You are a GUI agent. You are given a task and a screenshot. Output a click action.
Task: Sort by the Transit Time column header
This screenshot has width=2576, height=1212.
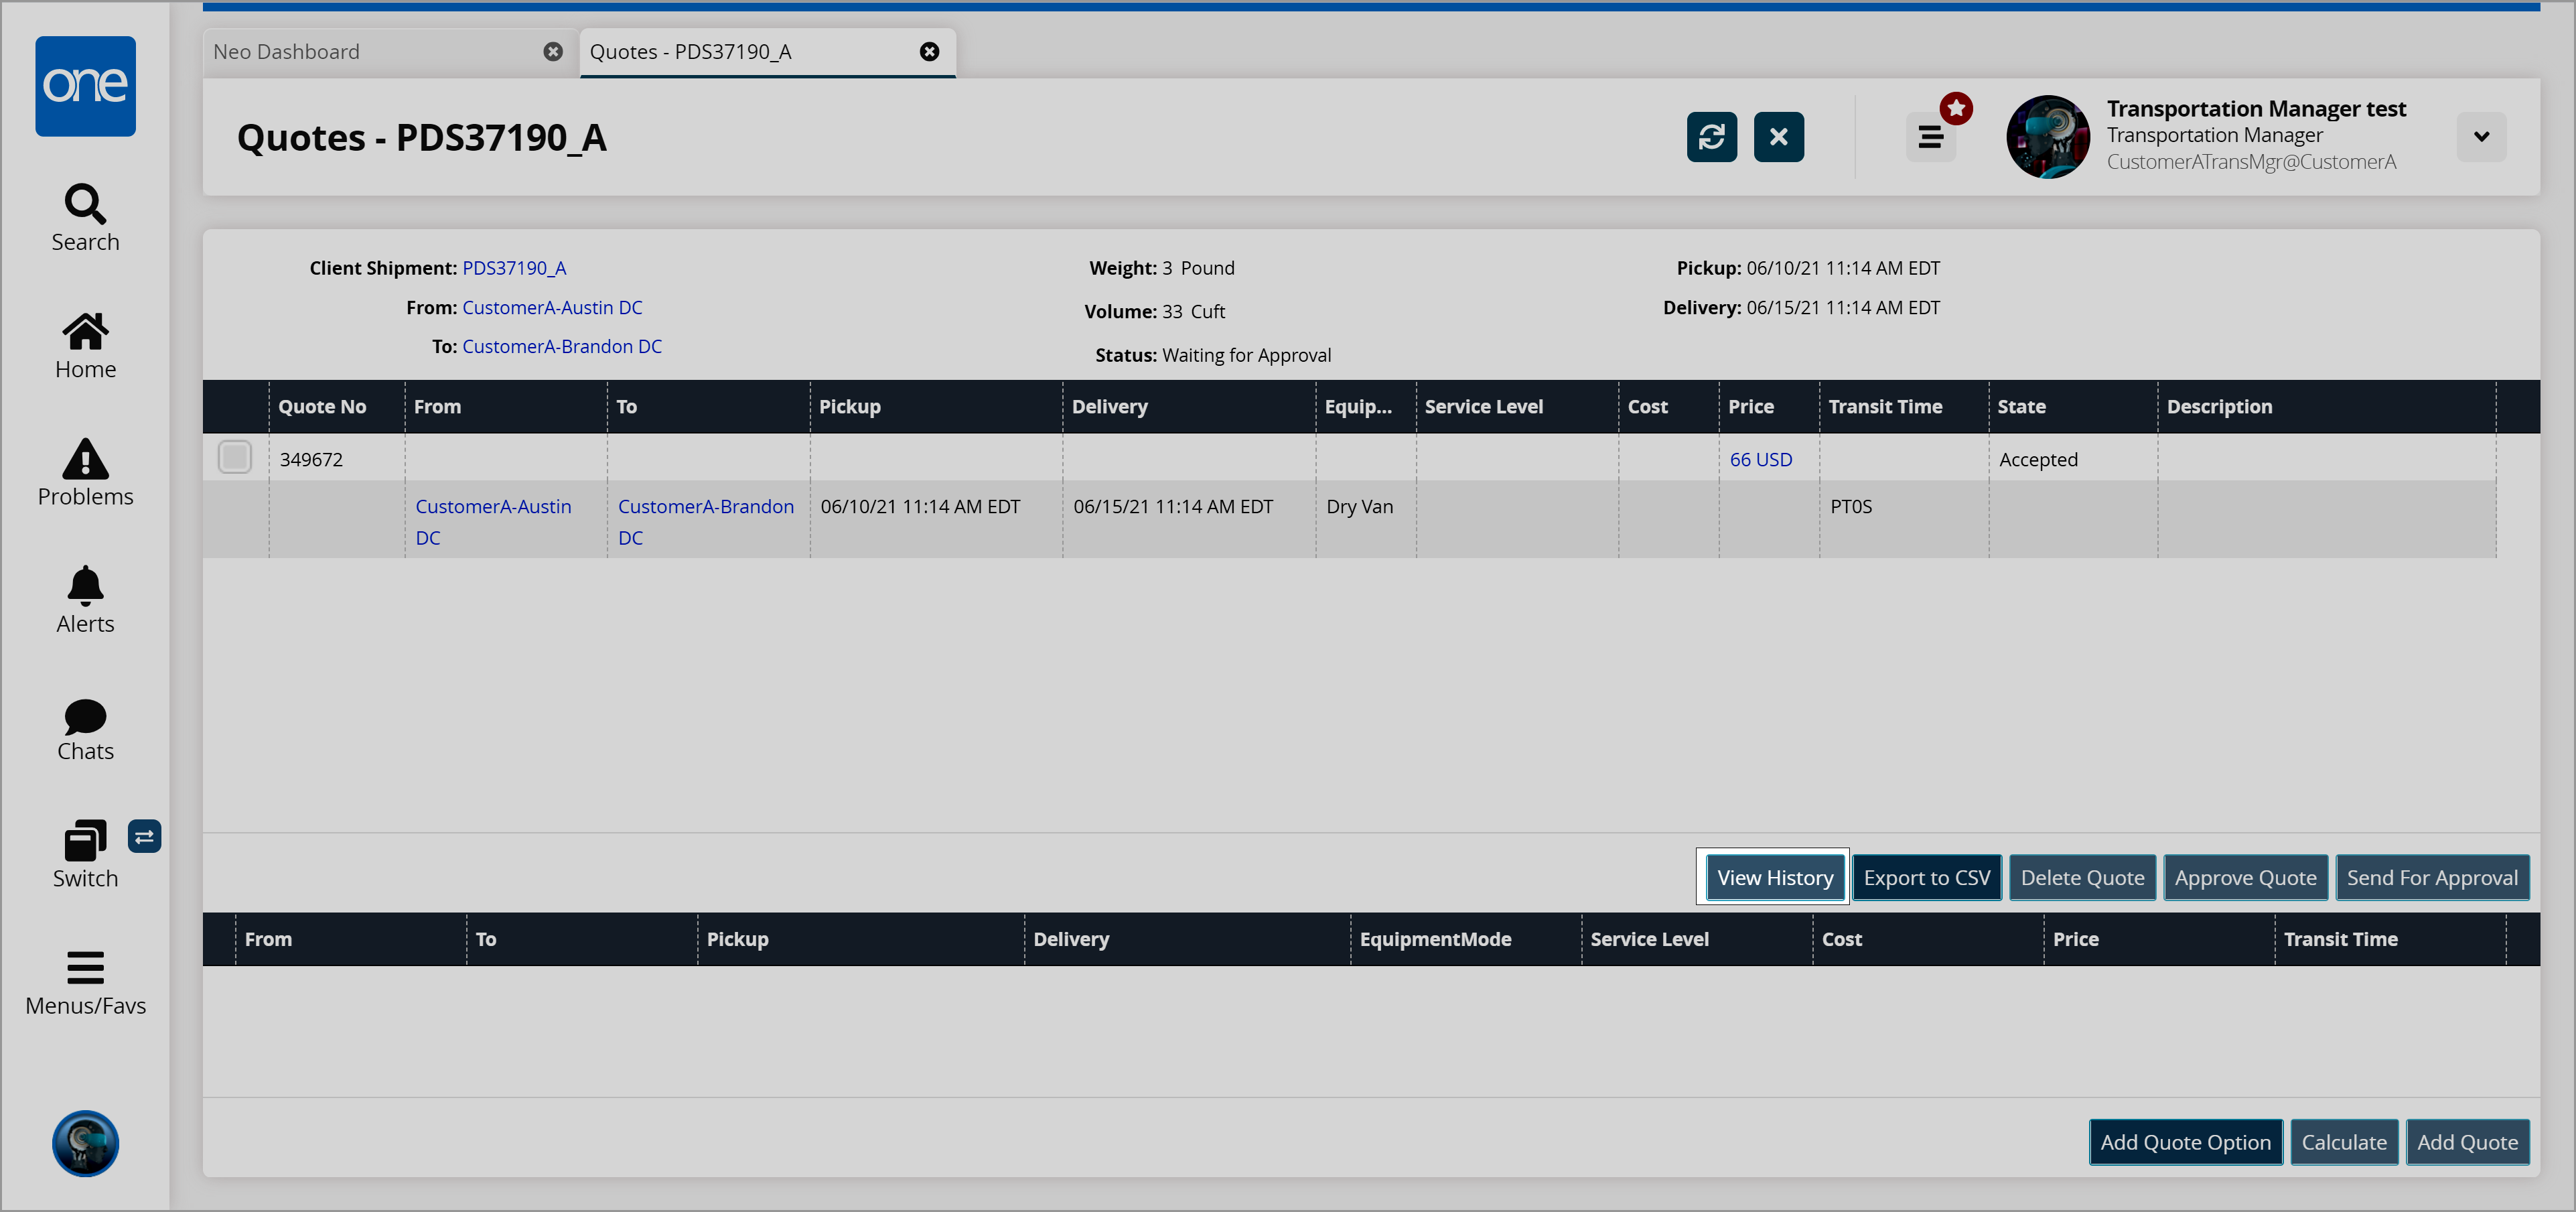1885,406
